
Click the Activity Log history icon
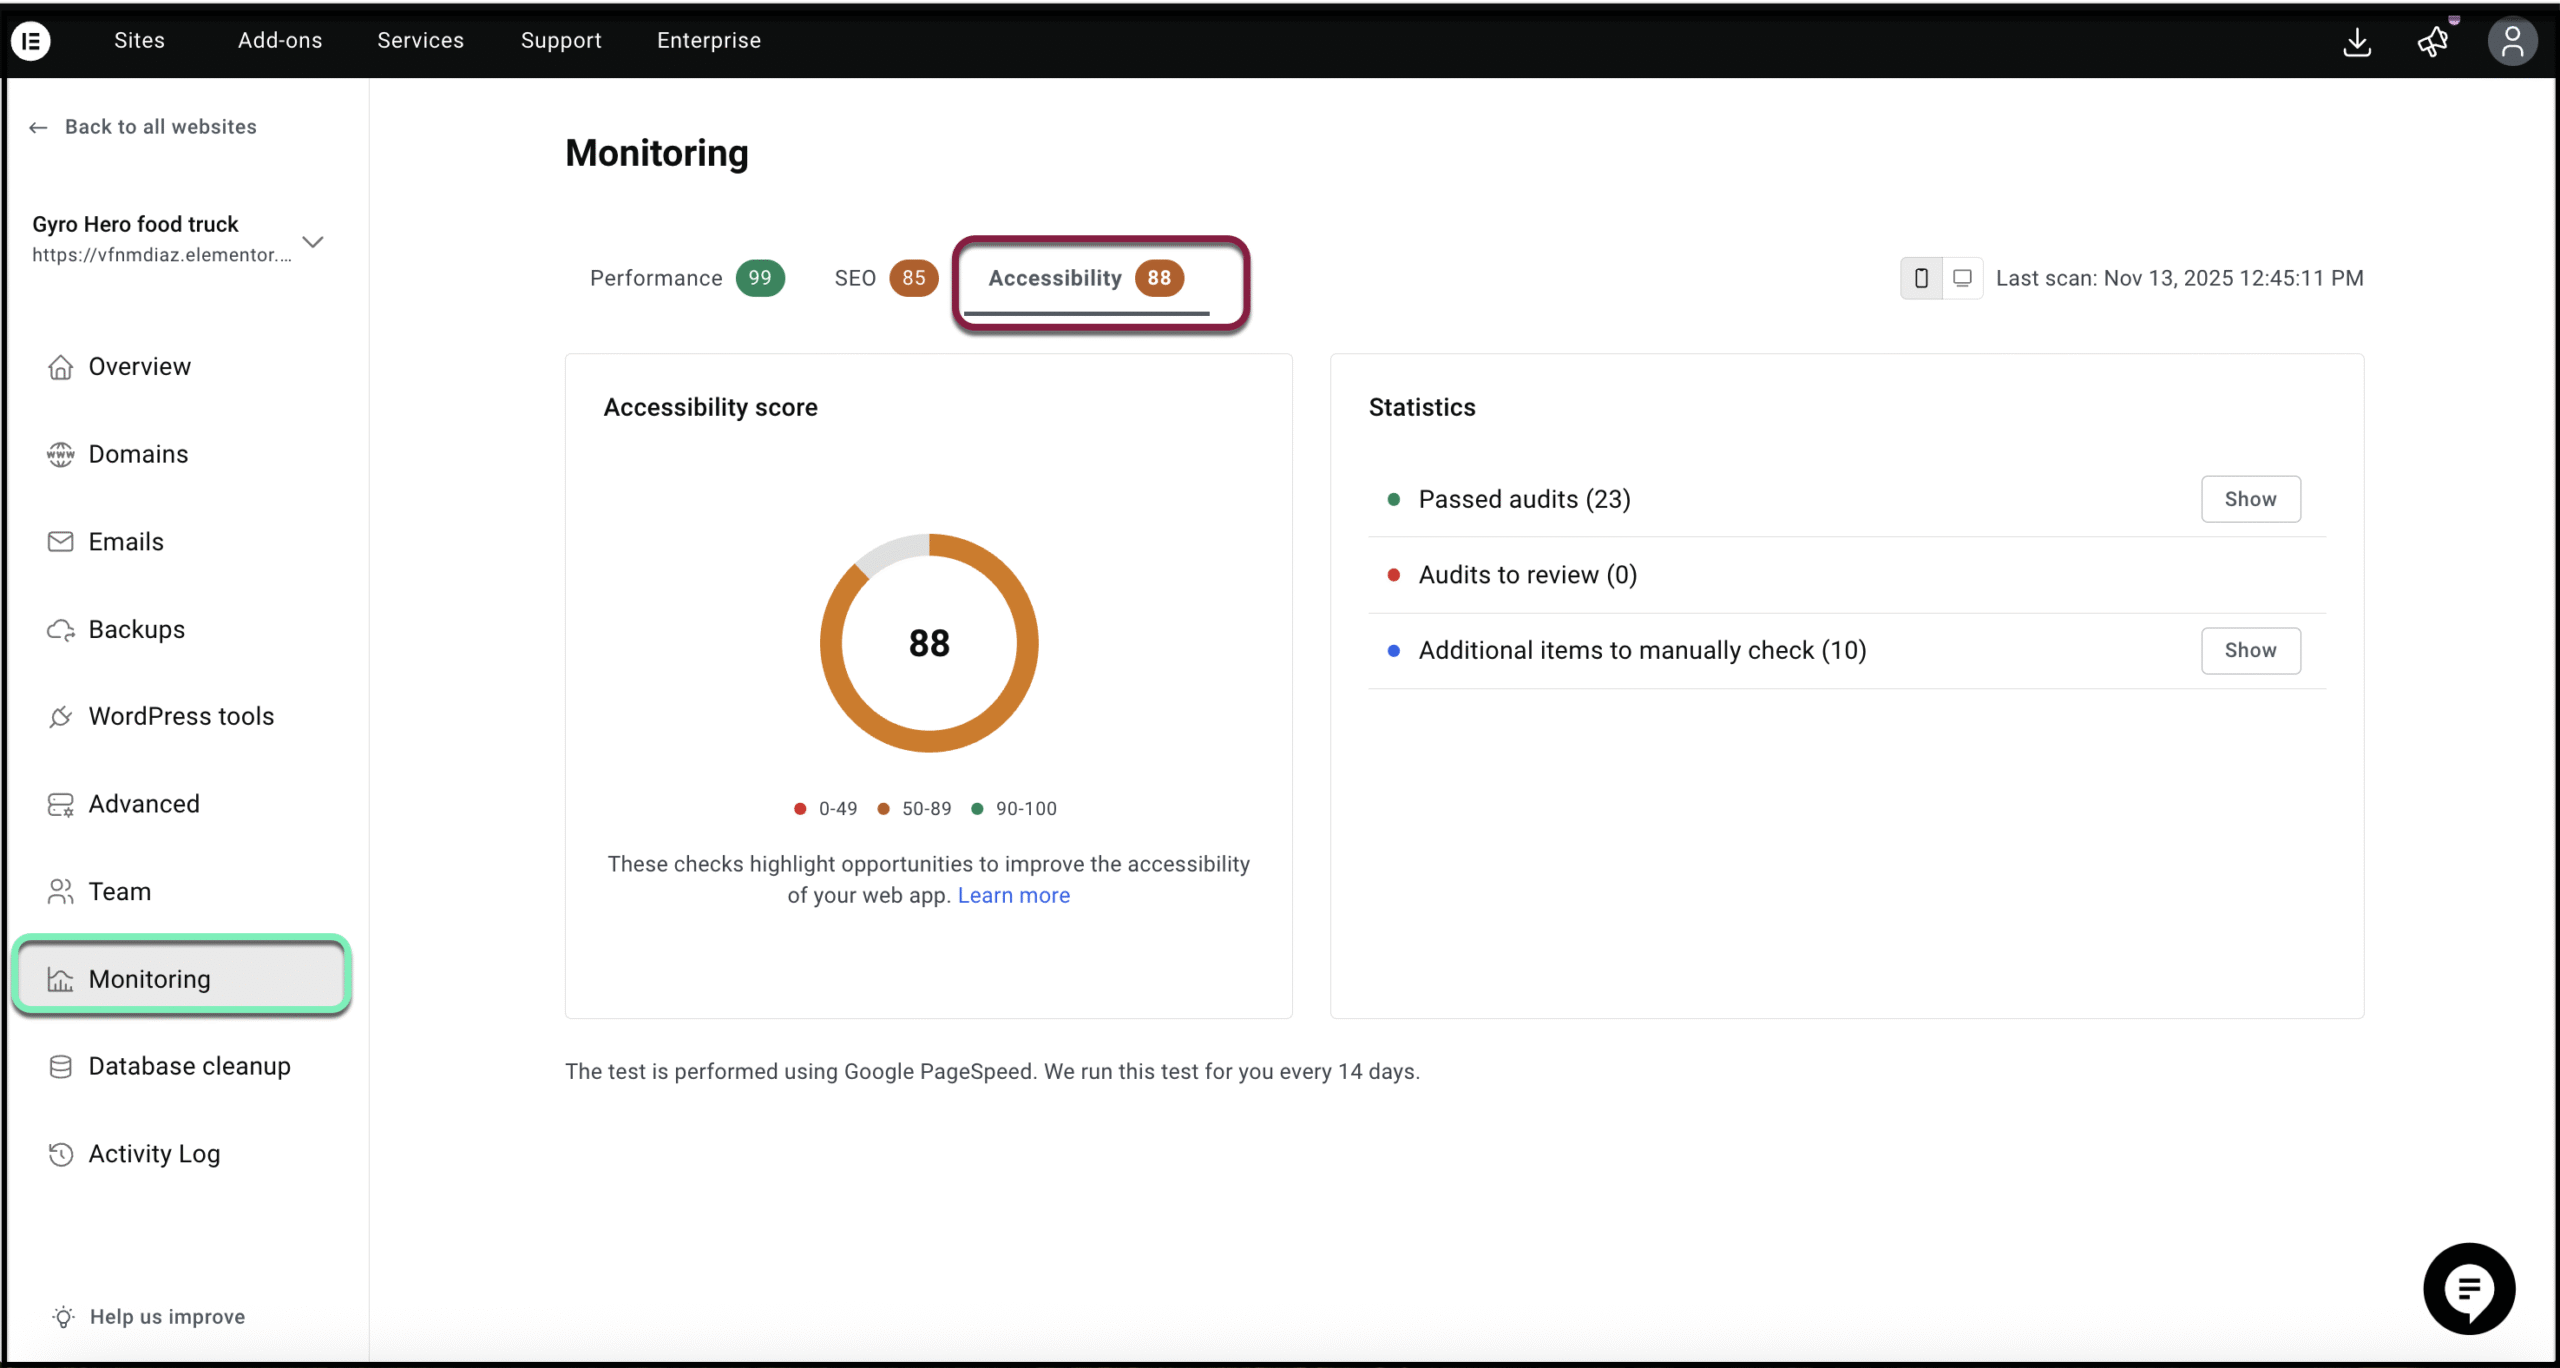60,1154
